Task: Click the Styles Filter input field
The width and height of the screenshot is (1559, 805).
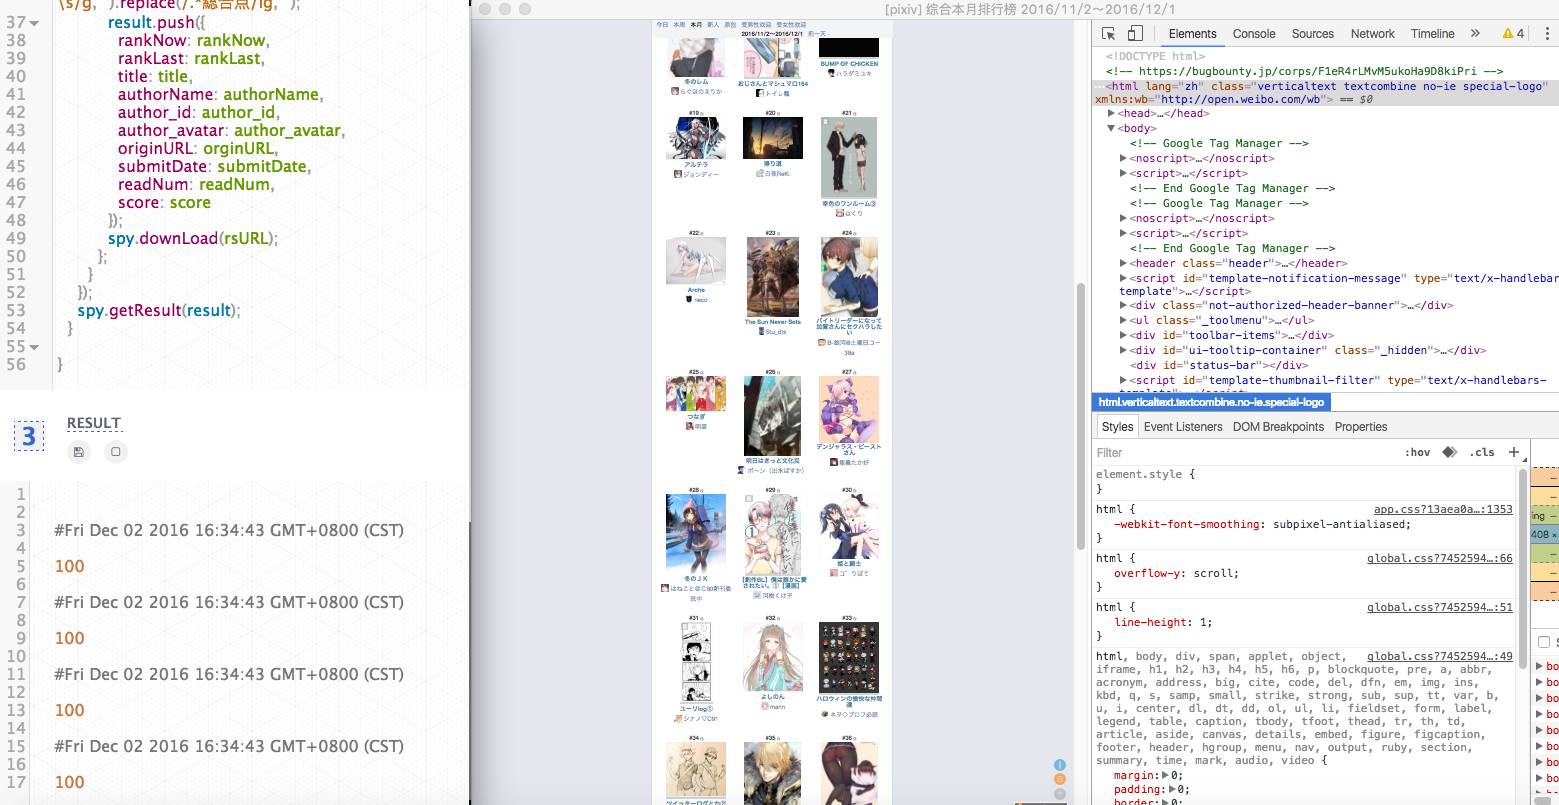Action: [x=1245, y=452]
